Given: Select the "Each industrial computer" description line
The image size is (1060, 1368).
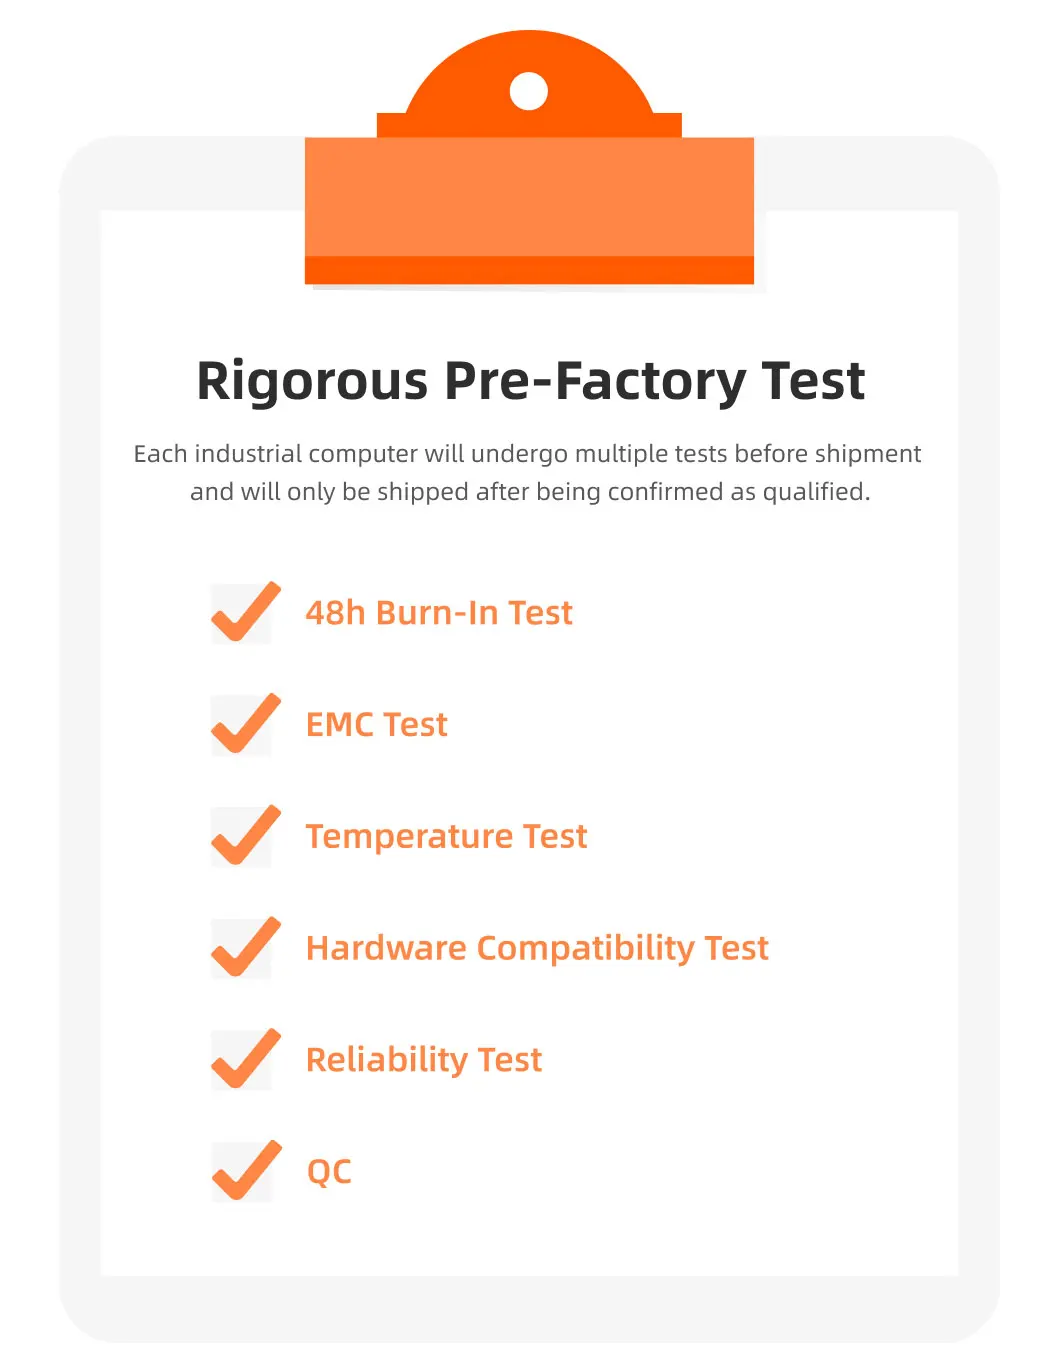Looking at the screenshot, I should [527, 454].
